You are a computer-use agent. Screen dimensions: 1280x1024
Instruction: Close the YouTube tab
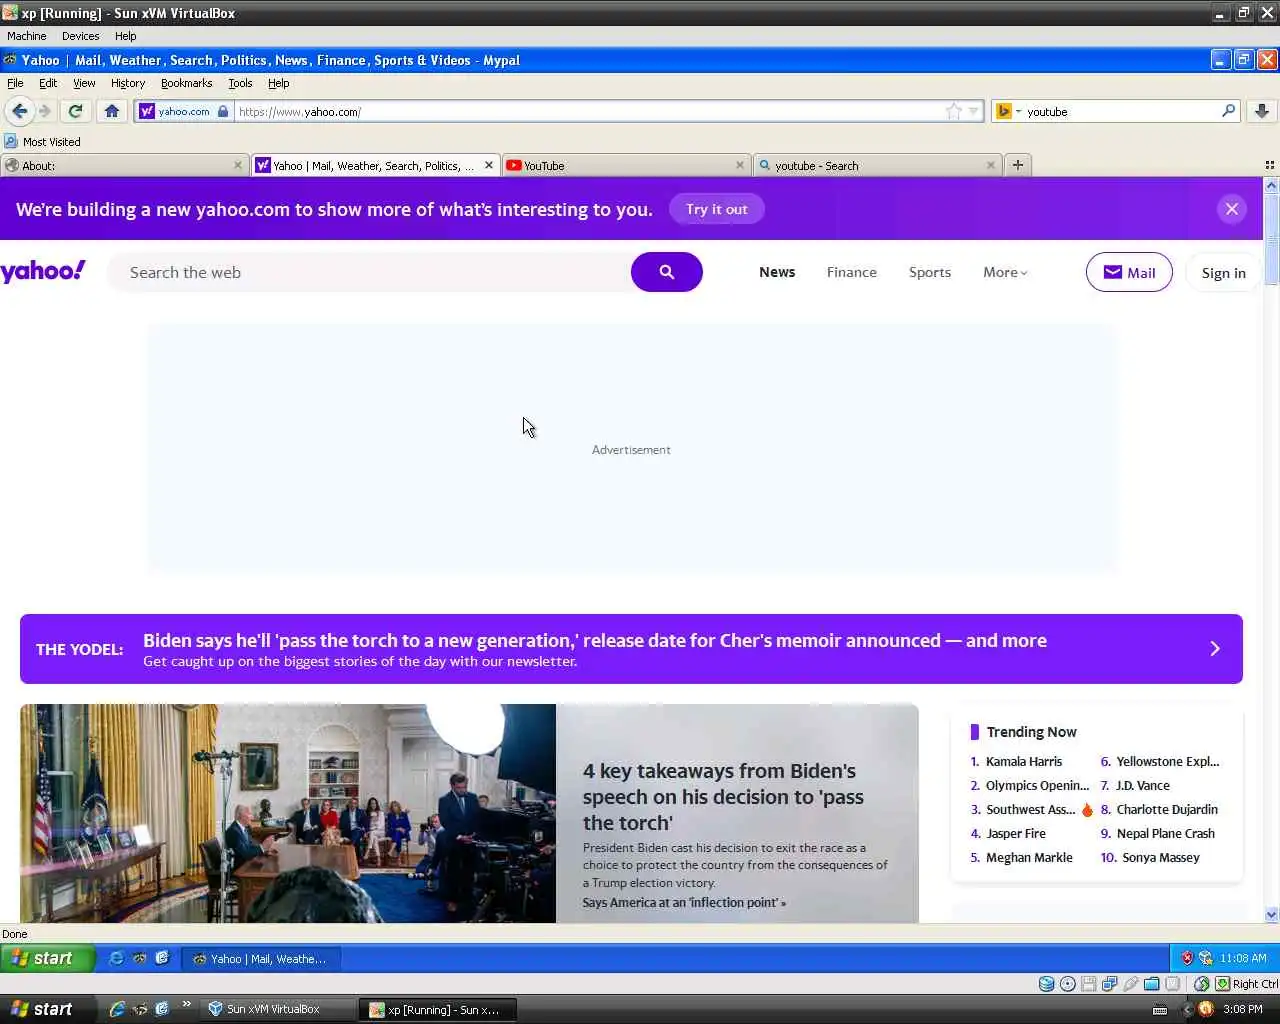740,165
